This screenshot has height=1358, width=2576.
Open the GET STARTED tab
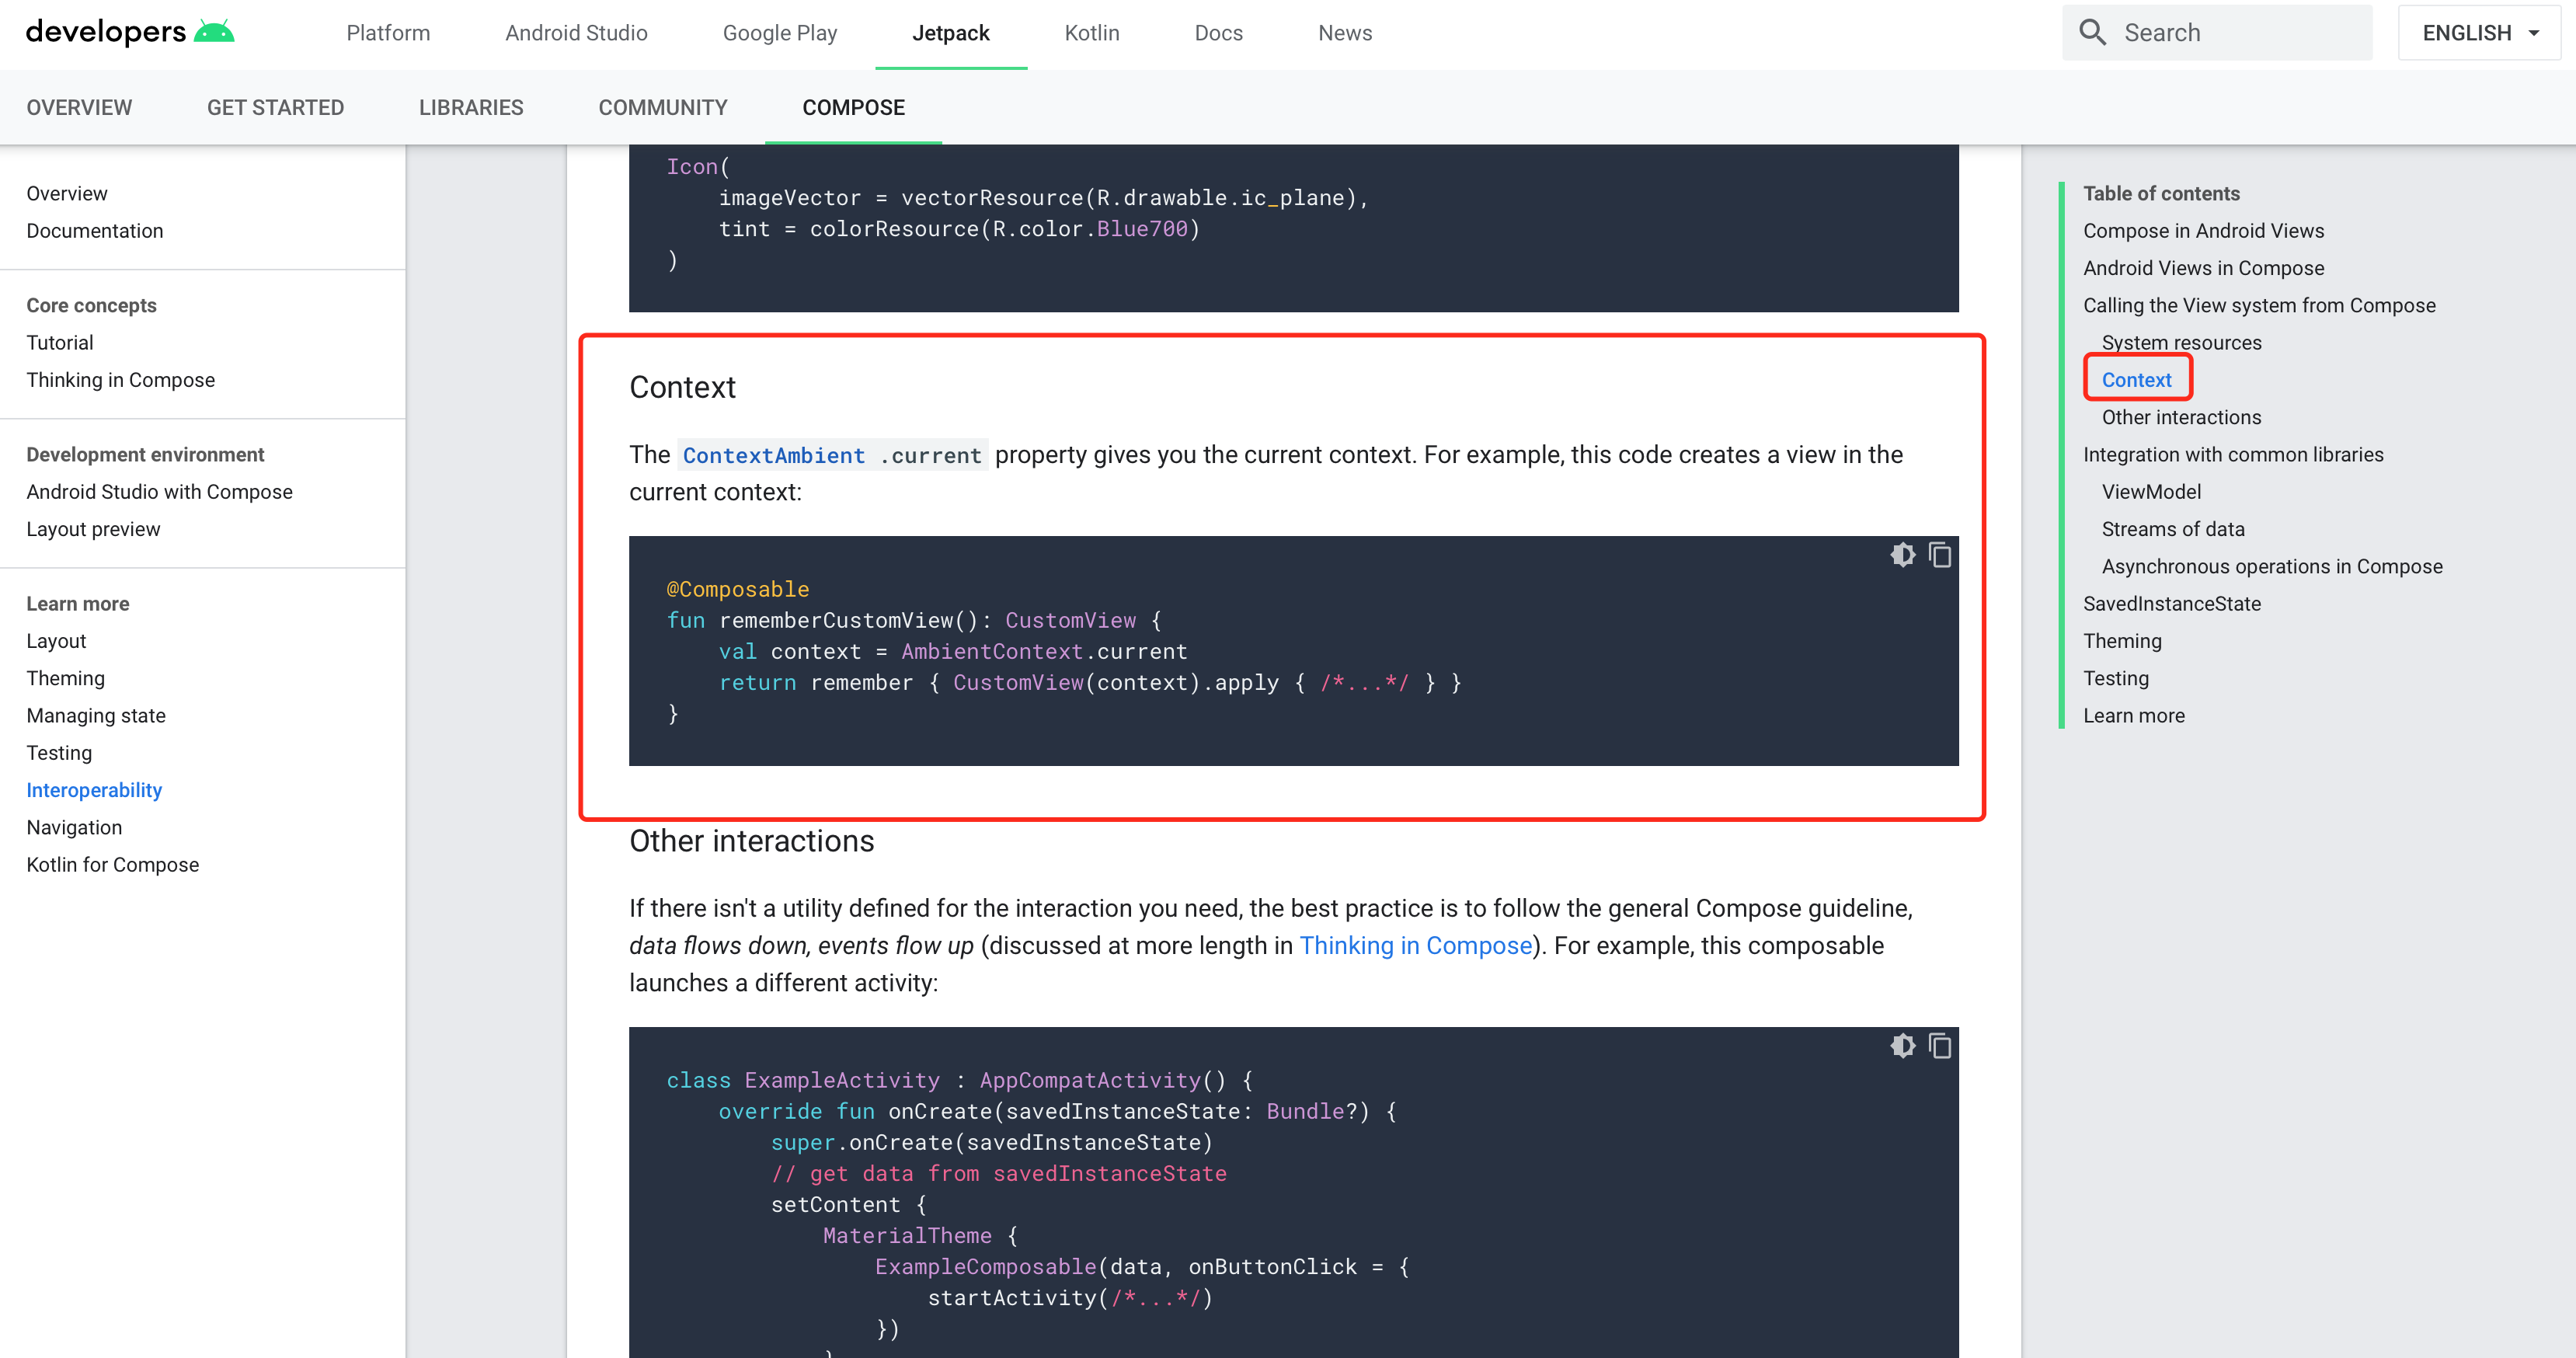click(x=275, y=107)
